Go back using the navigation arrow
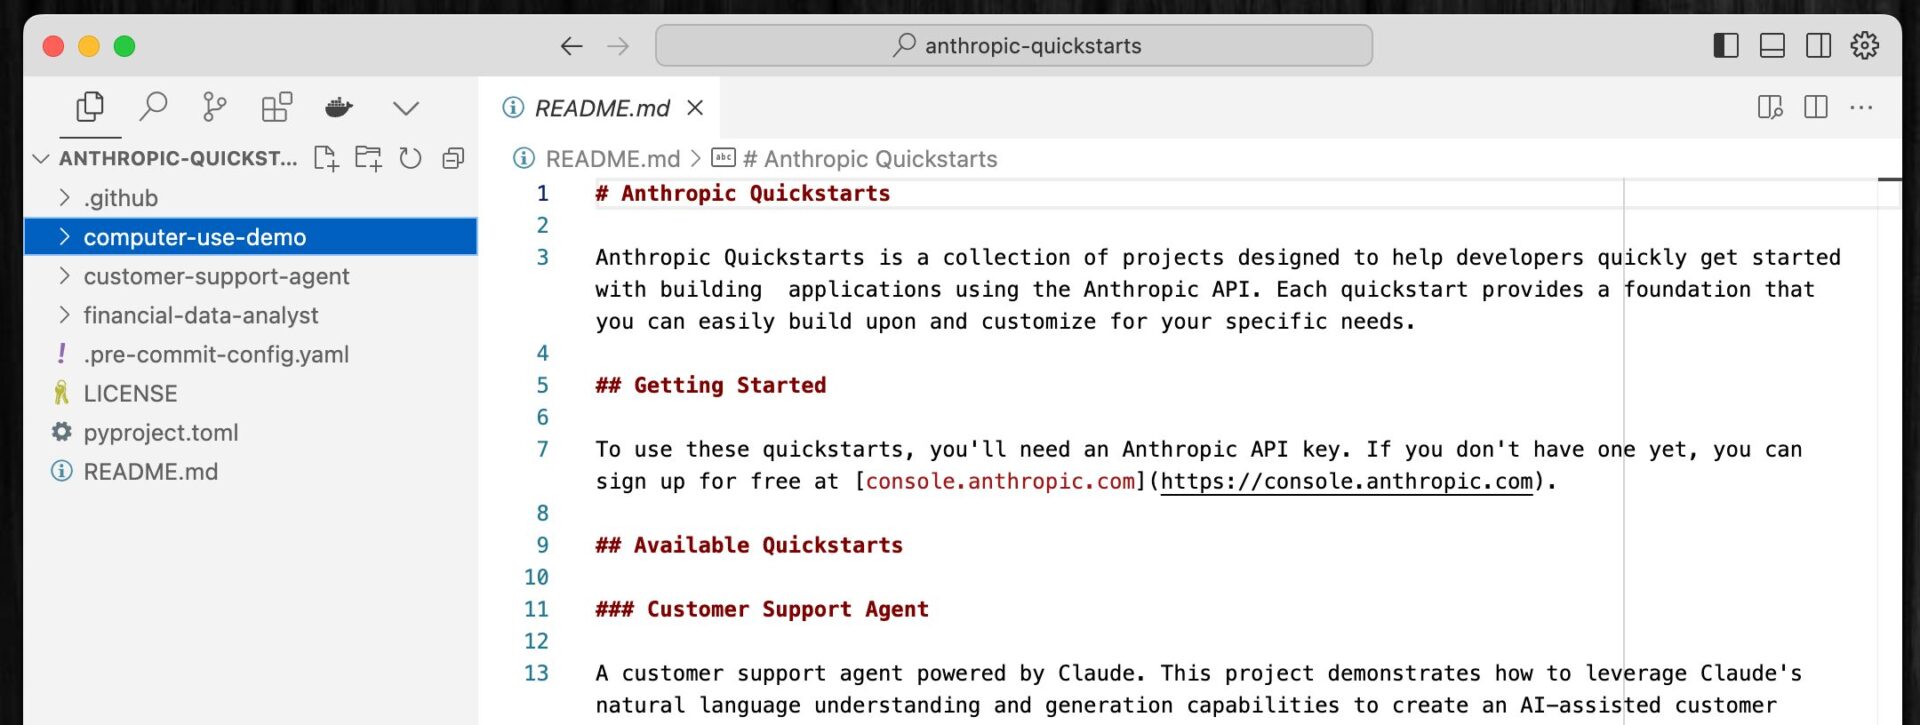Viewport: 1920px width, 725px height. coord(571,46)
